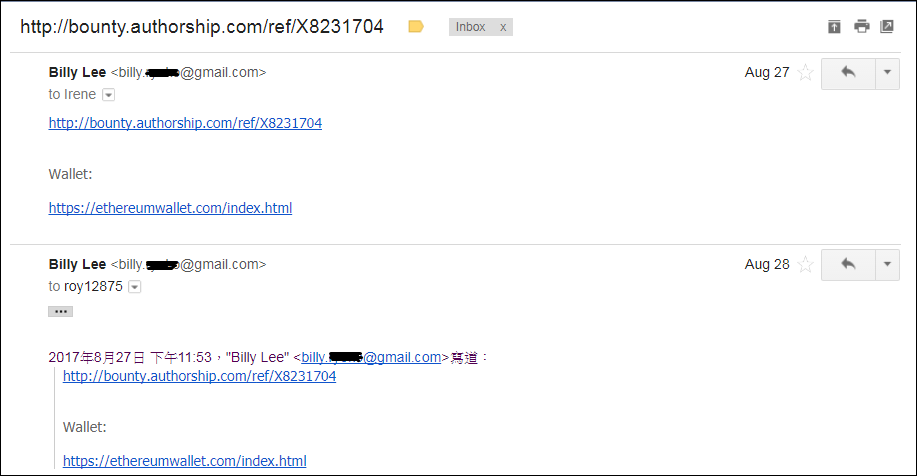Click the Inbox label tag

[471, 27]
